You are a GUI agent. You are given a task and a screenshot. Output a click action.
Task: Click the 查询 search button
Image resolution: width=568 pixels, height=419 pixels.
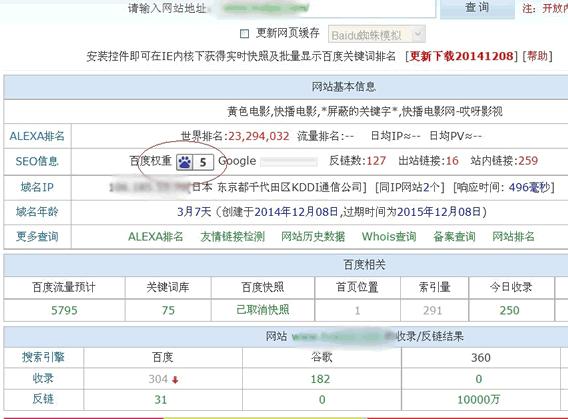coord(477,7)
